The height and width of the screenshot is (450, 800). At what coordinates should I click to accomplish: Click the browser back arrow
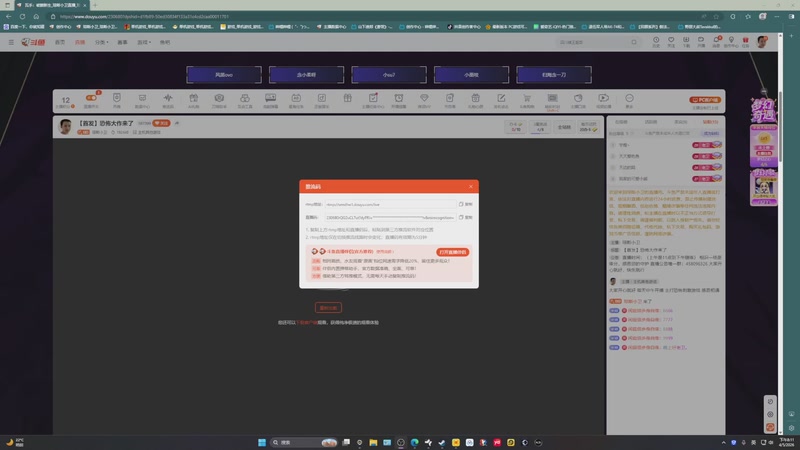click(9, 16)
